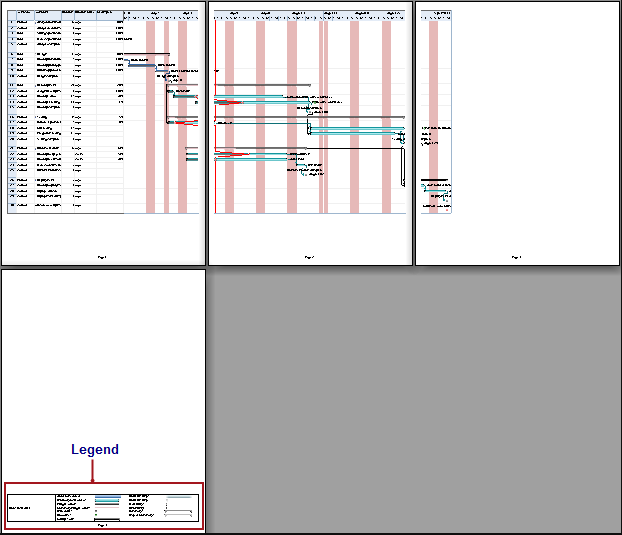This screenshot has height=535, width=622.
Task: Click the page number footer on page one
Action: pyautogui.click(x=103, y=257)
